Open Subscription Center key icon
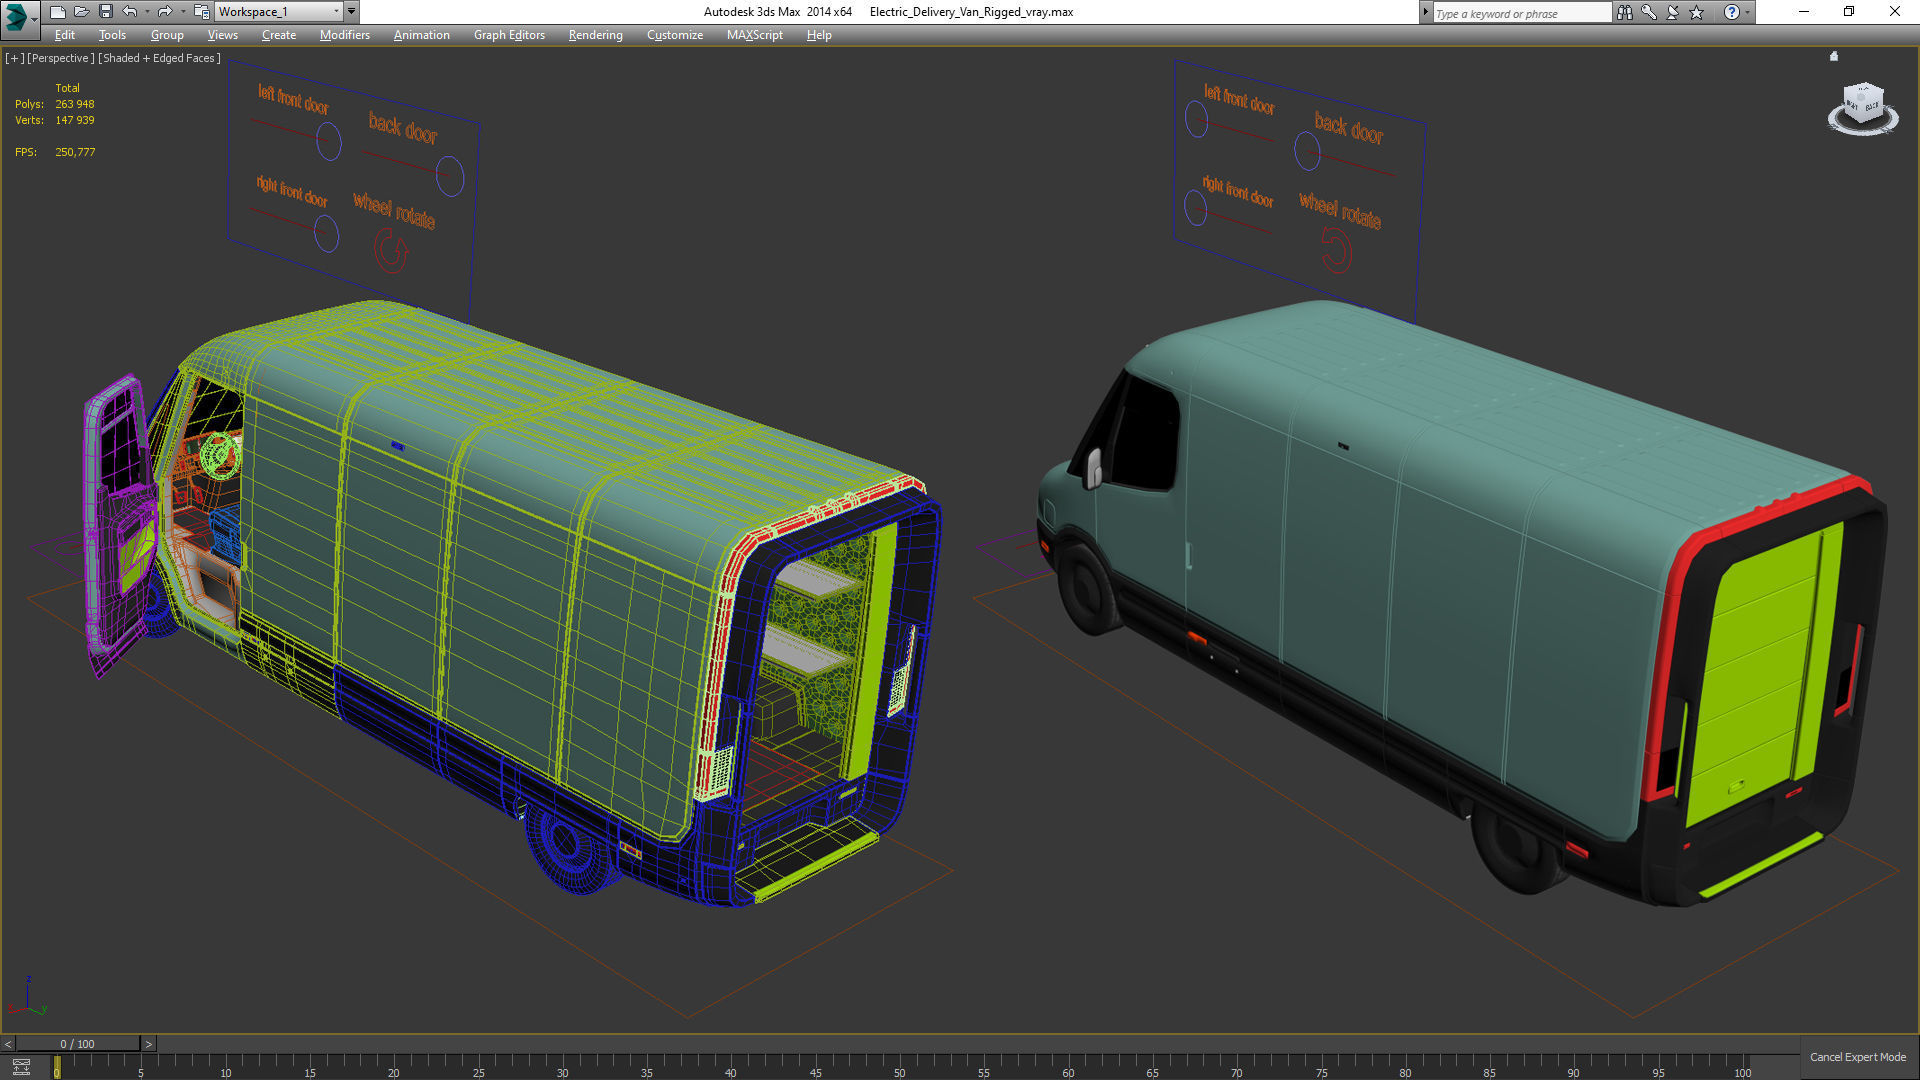This screenshot has height=1080, width=1920. click(1648, 12)
